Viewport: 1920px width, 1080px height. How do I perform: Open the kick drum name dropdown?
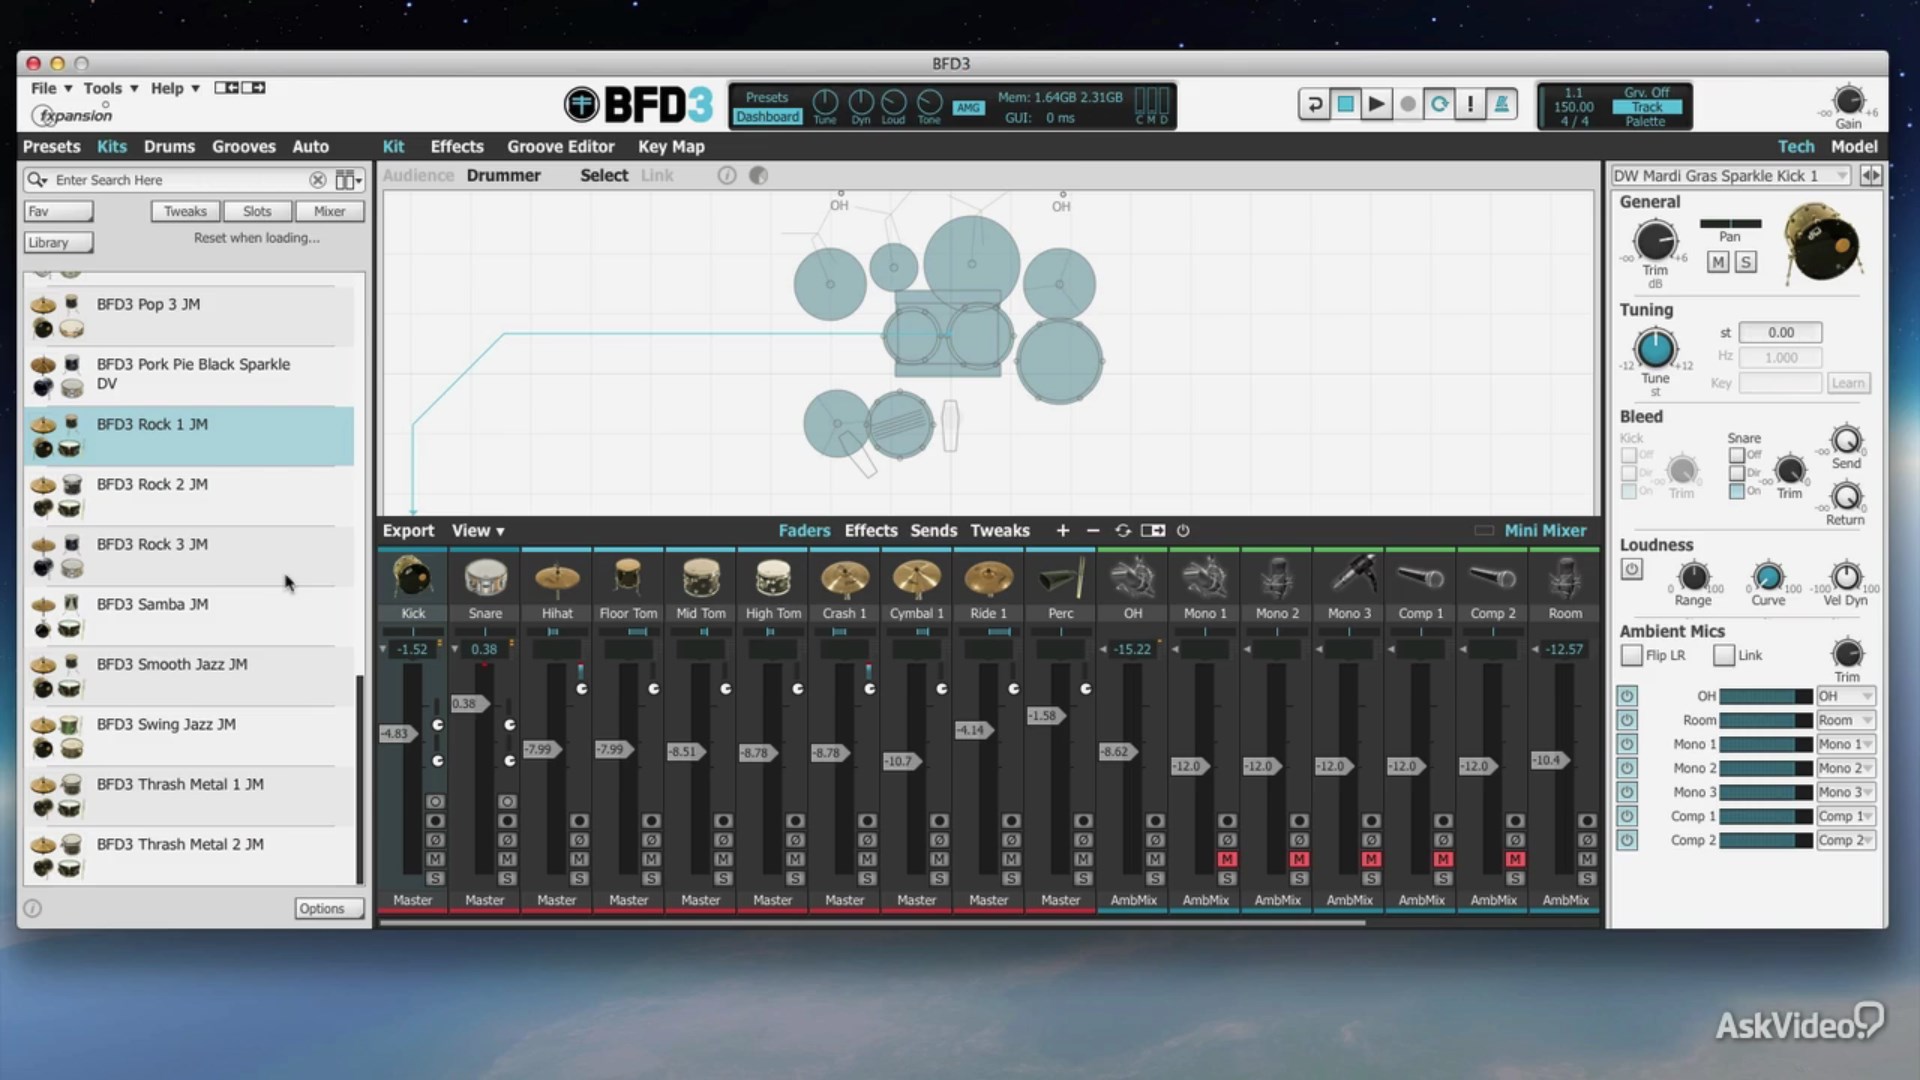pos(1841,176)
